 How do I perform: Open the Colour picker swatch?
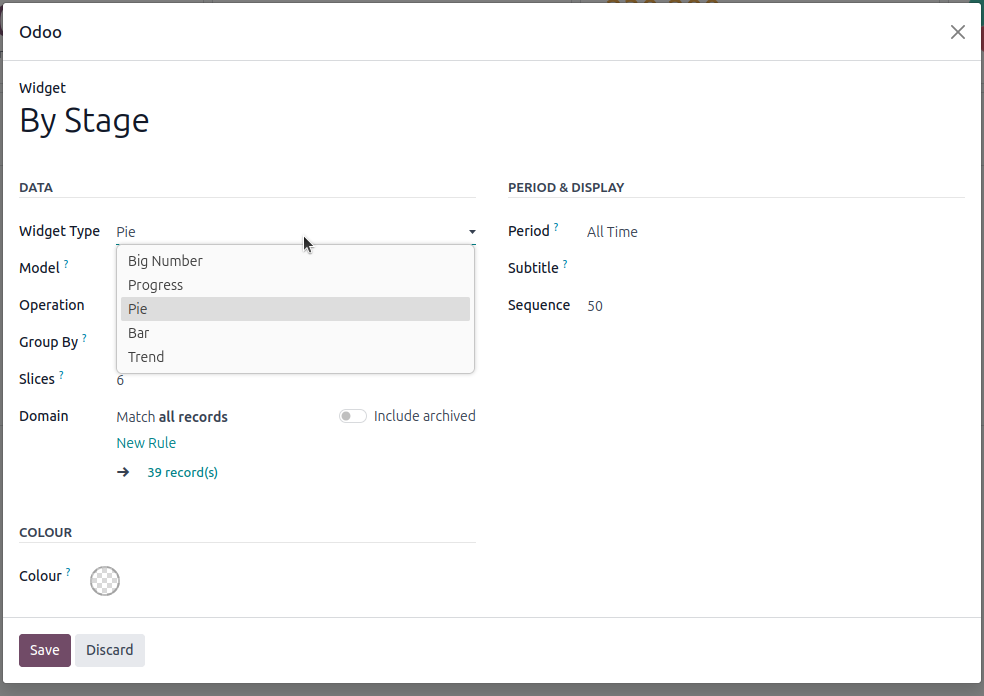[x=105, y=581]
